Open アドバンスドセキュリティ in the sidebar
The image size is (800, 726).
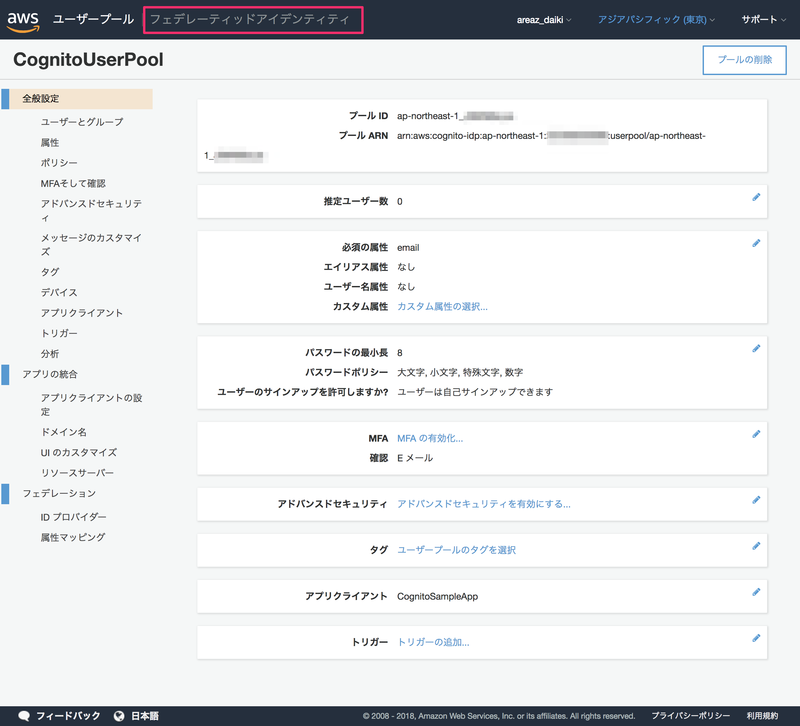91,210
